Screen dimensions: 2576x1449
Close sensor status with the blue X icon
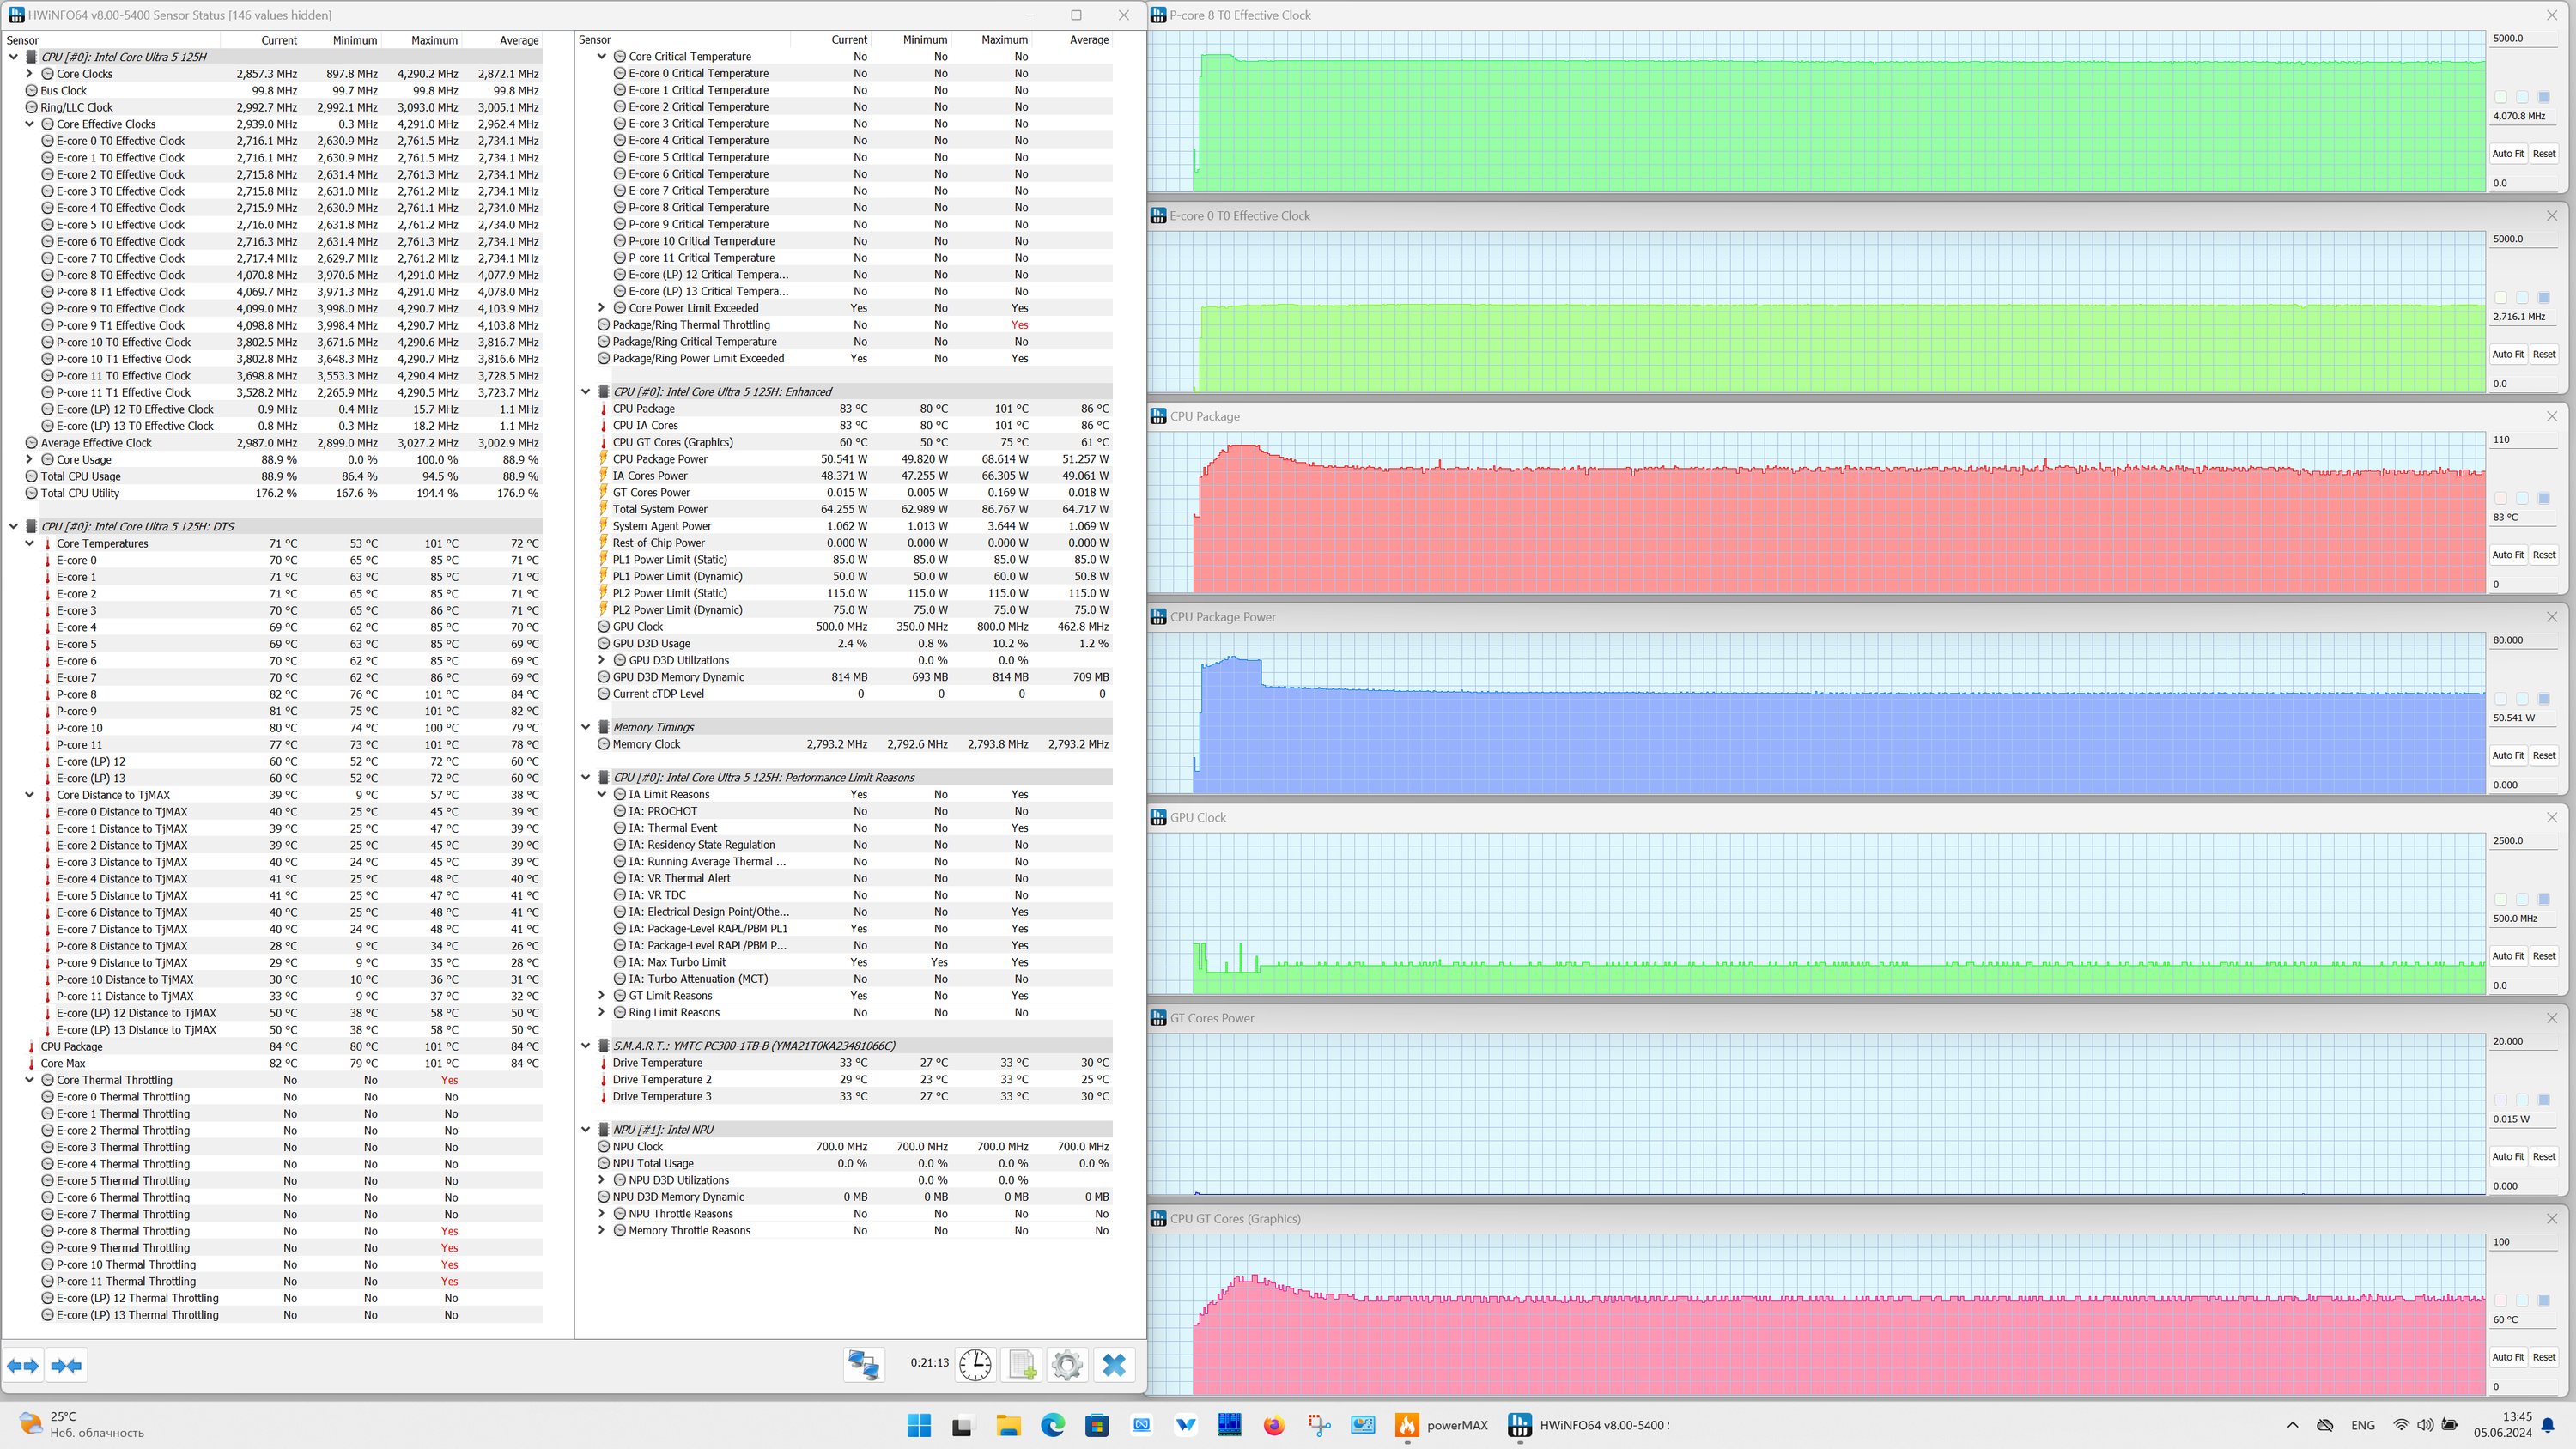tap(1114, 1365)
